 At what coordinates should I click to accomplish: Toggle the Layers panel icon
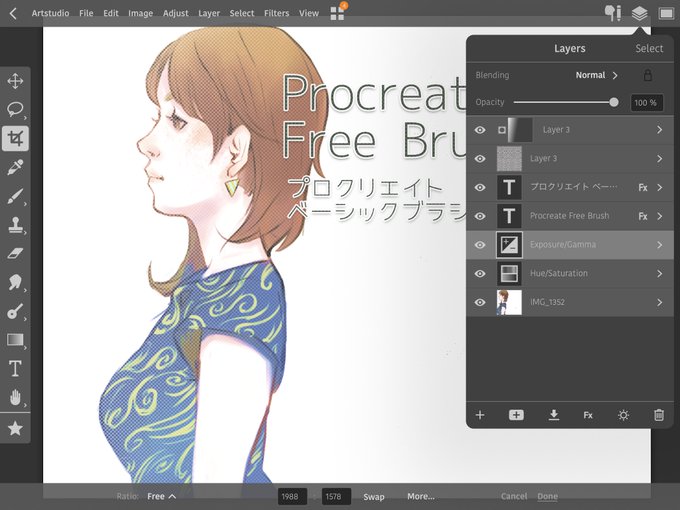(640, 13)
